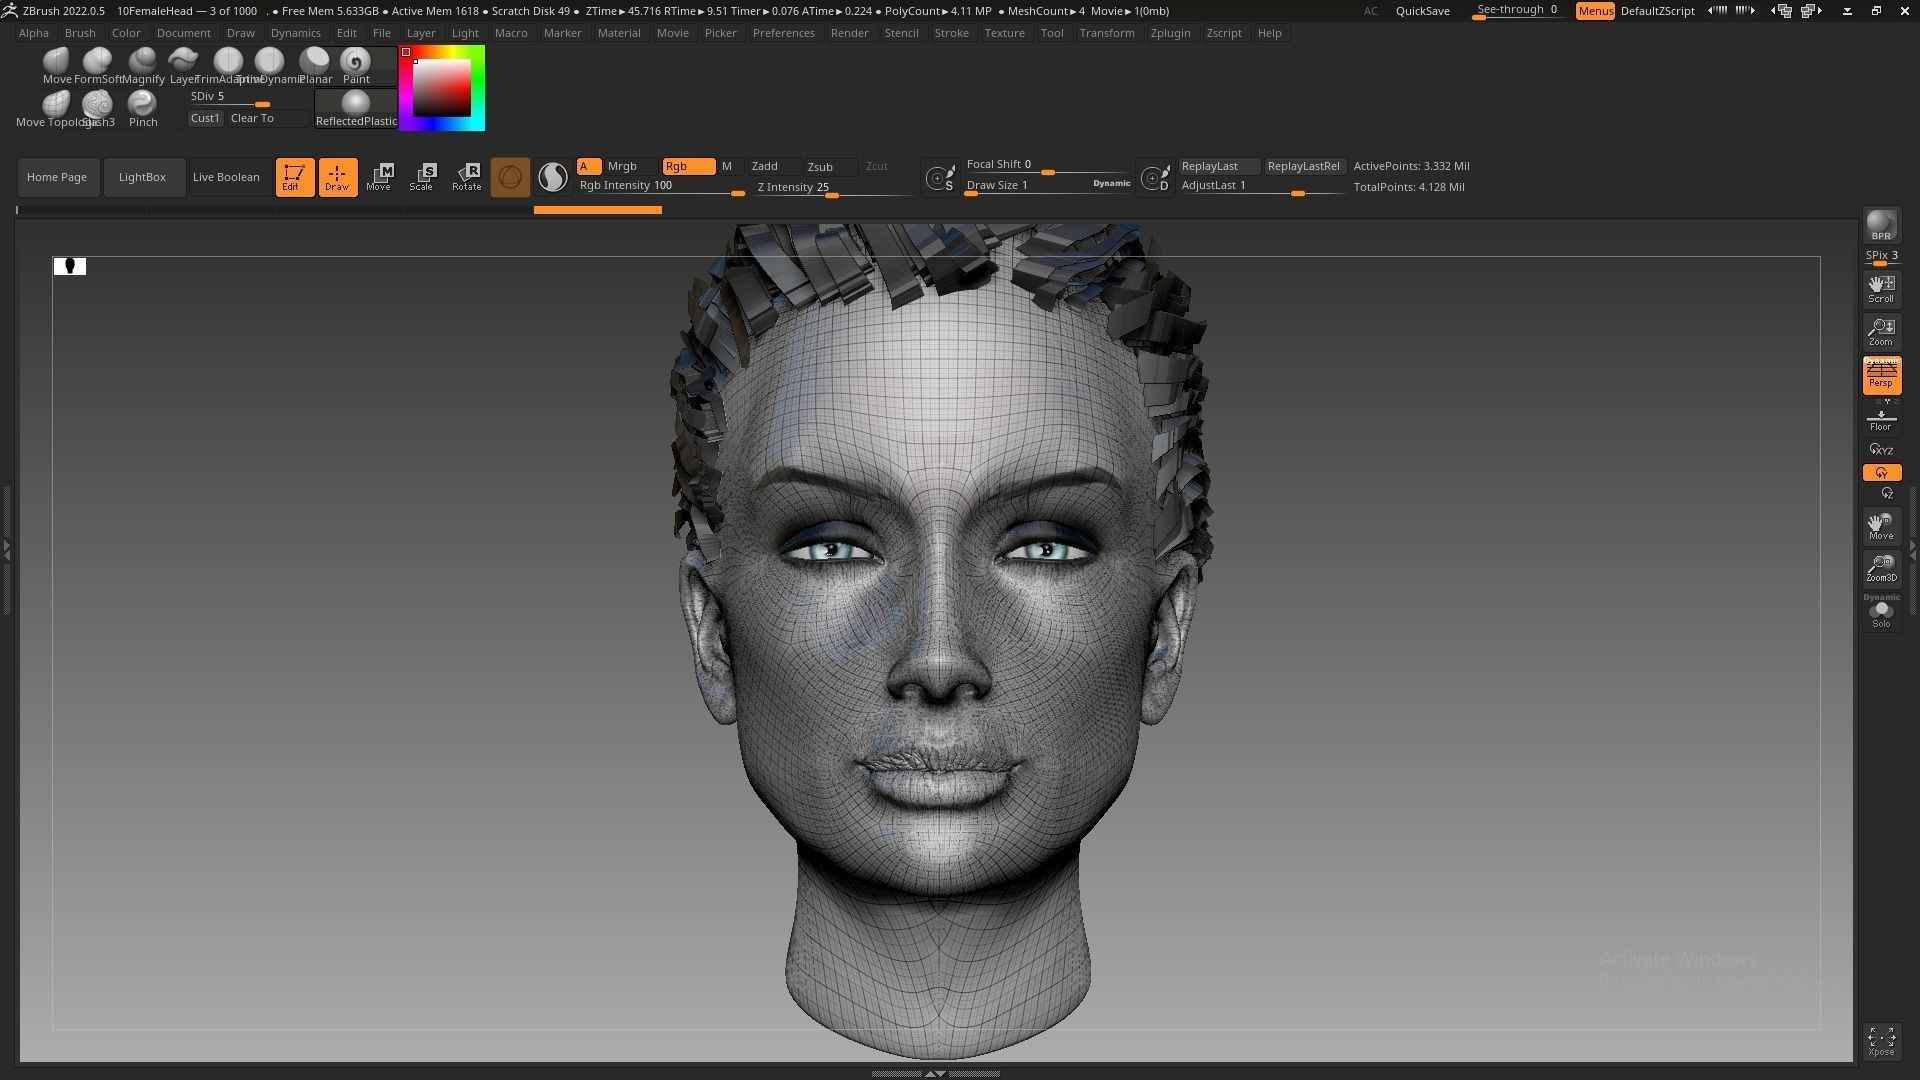Select the Slash3 brush
Image resolution: width=1920 pixels, height=1080 pixels.
[98, 108]
